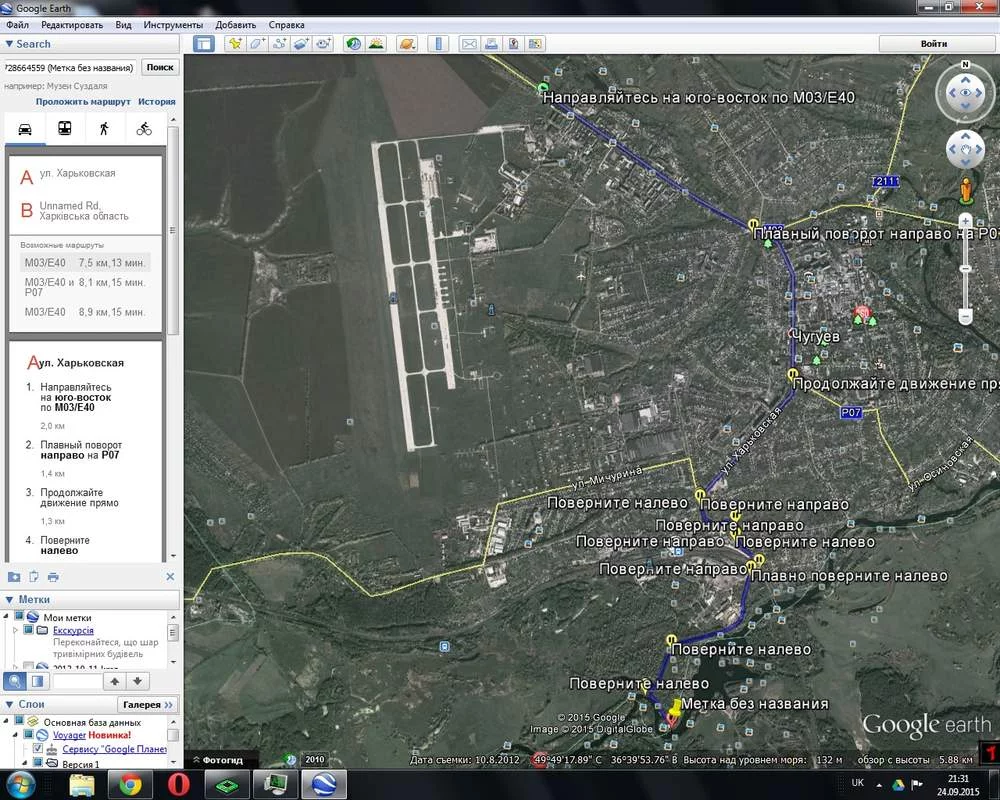Click the search input field
This screenshot has width=1000, height=800.
68,67
